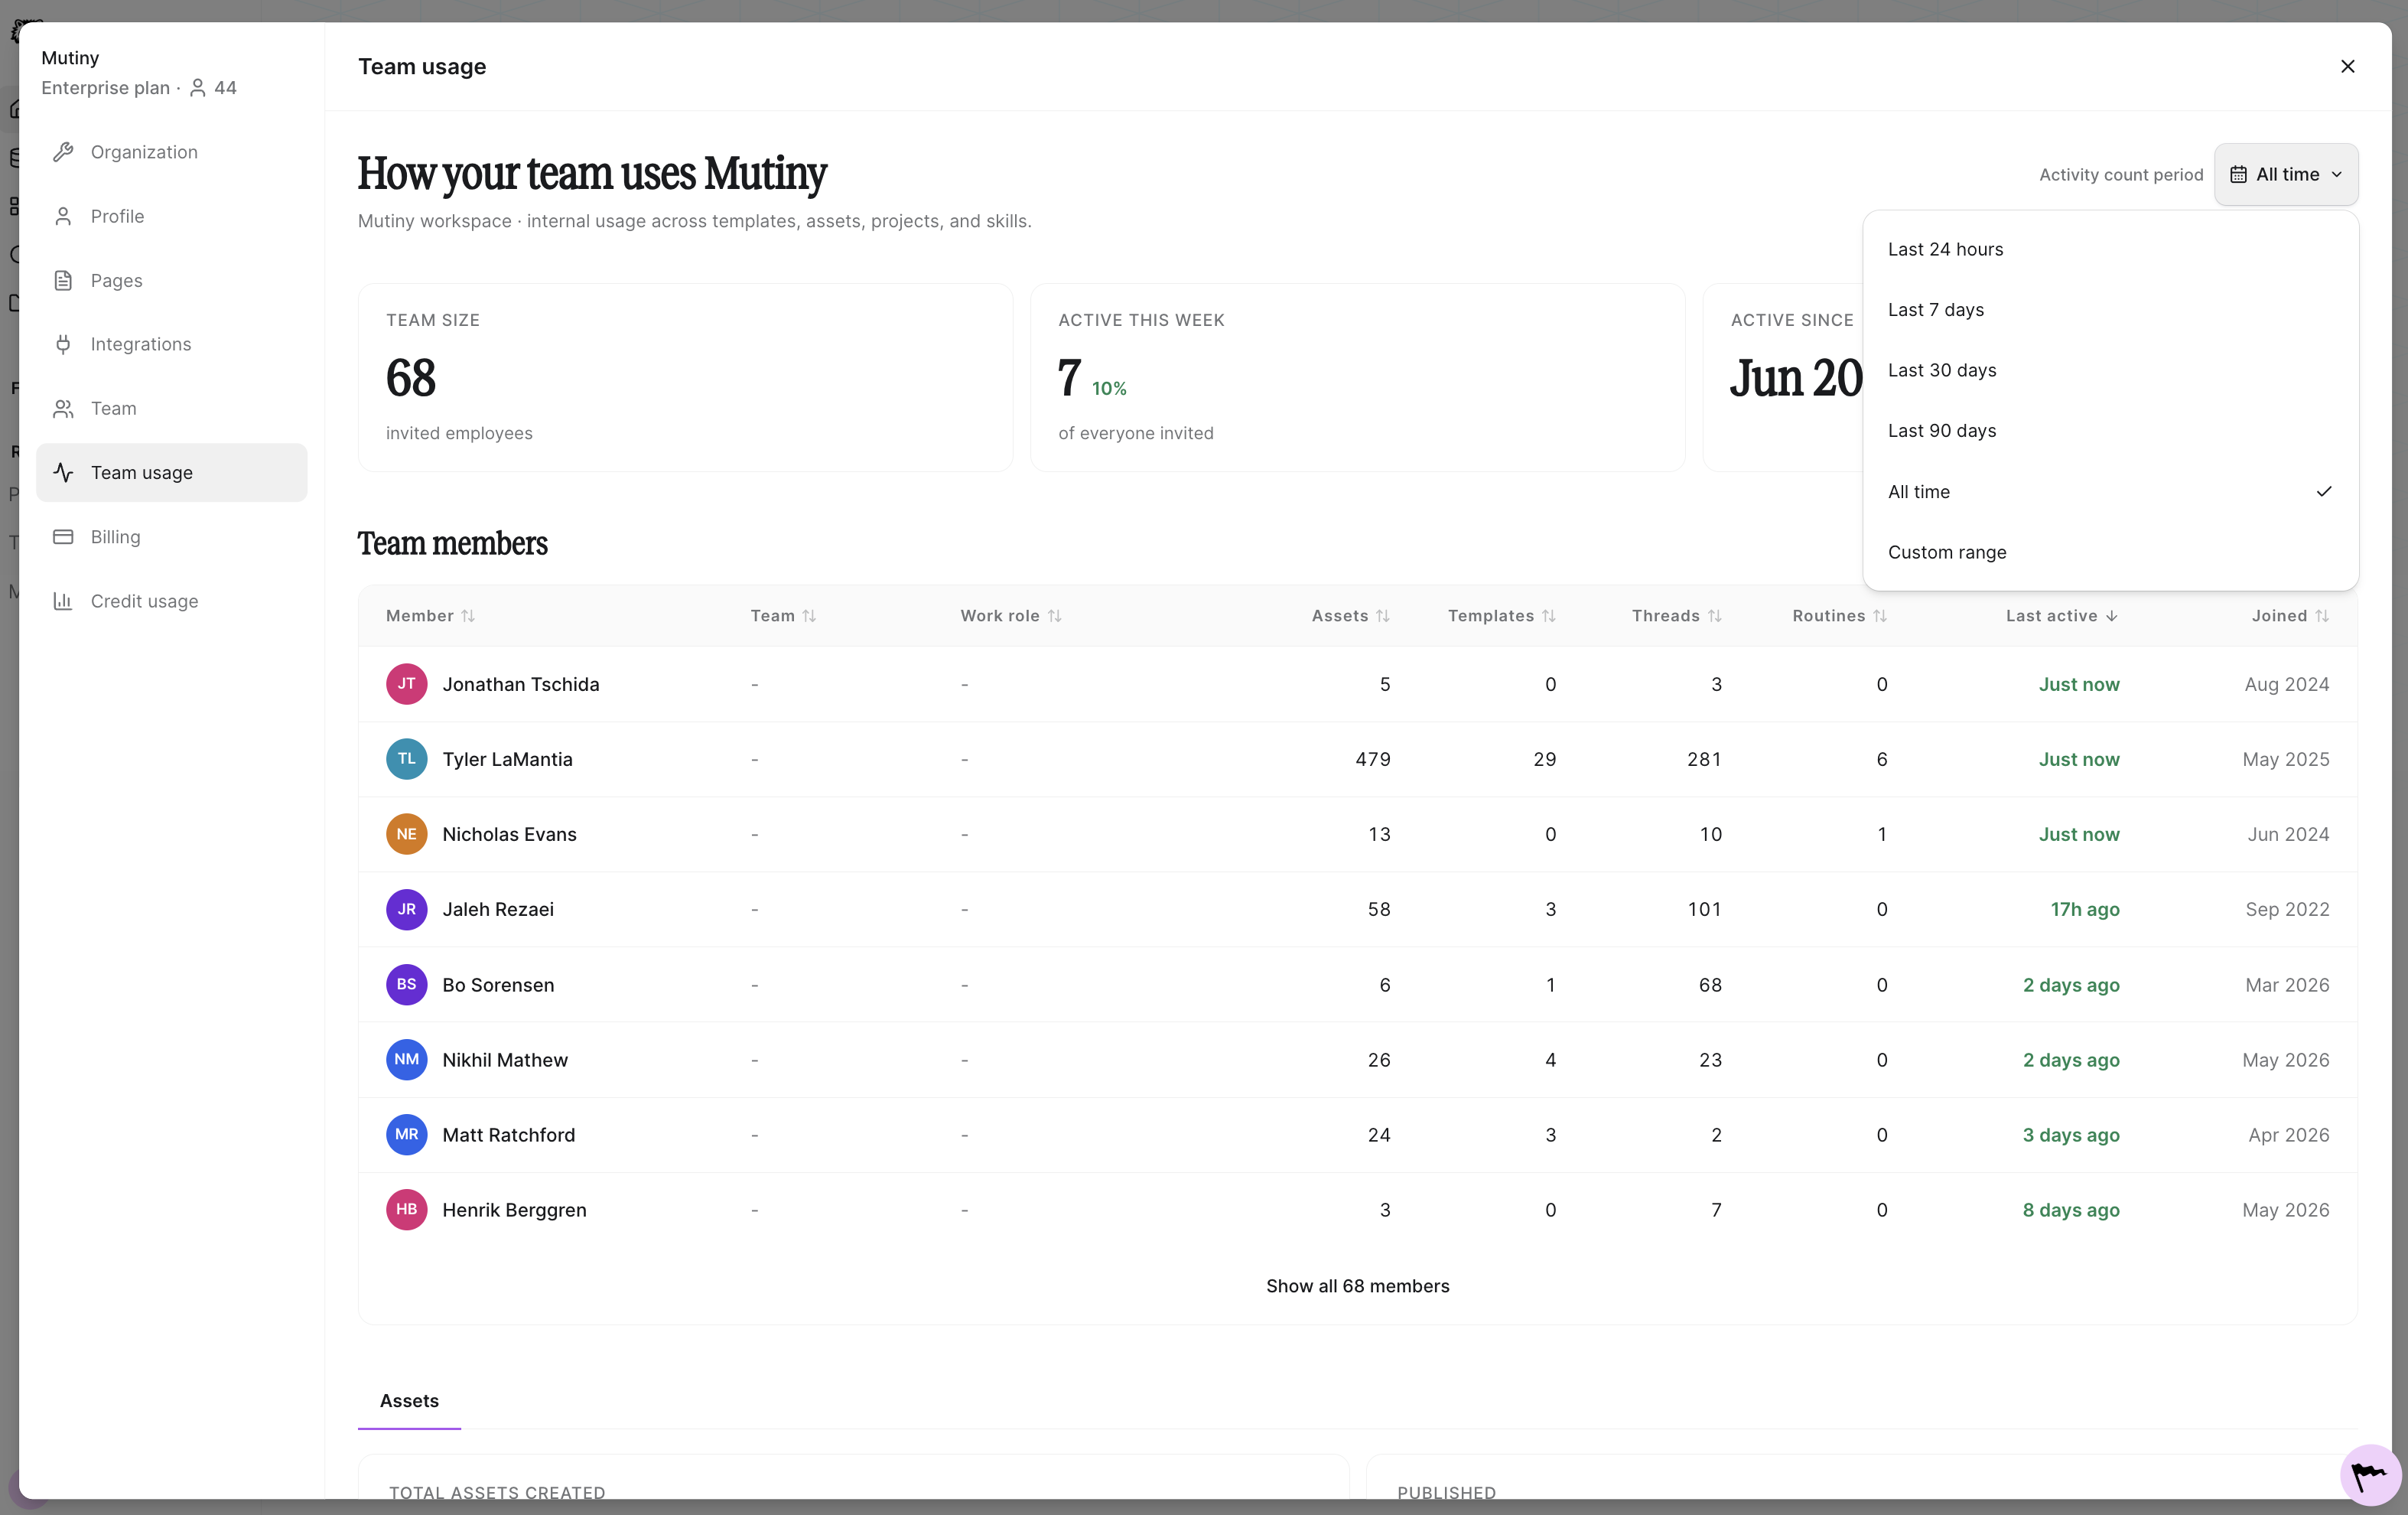Select member name Jonathan Tschida
This screenshot has width=2408, height=1515.
click(x=521, y=684)
